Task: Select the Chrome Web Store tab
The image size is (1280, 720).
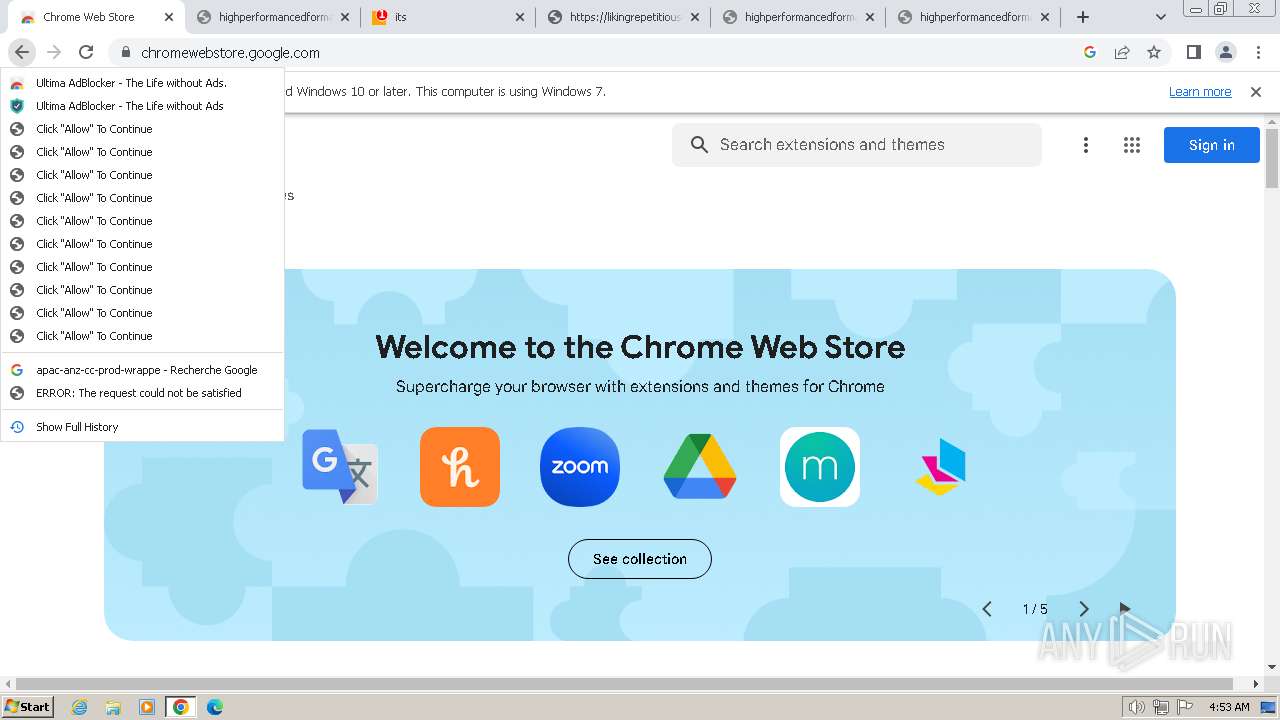Action: point(98,17)
